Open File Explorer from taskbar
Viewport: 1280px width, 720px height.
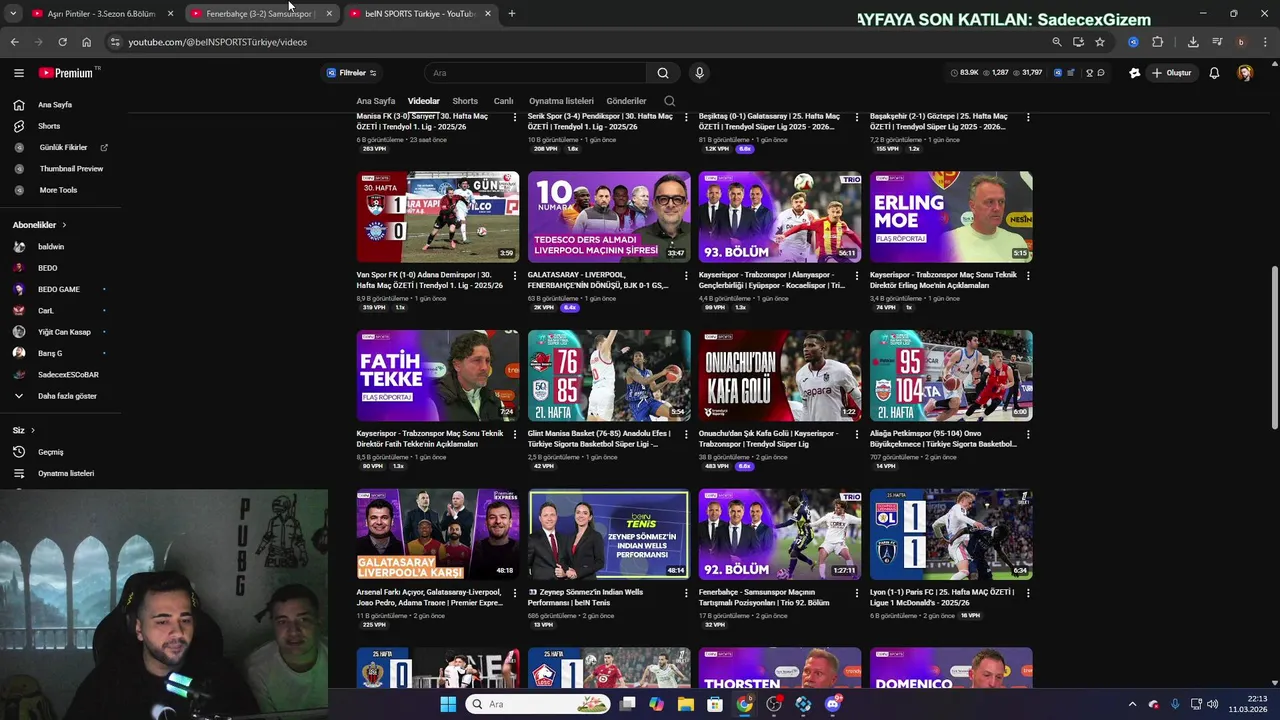pyautogui.click(x=686, y=704)
